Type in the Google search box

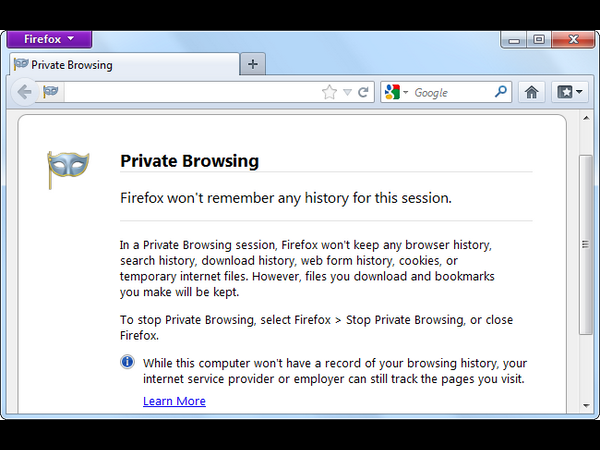tap(450, 92)
